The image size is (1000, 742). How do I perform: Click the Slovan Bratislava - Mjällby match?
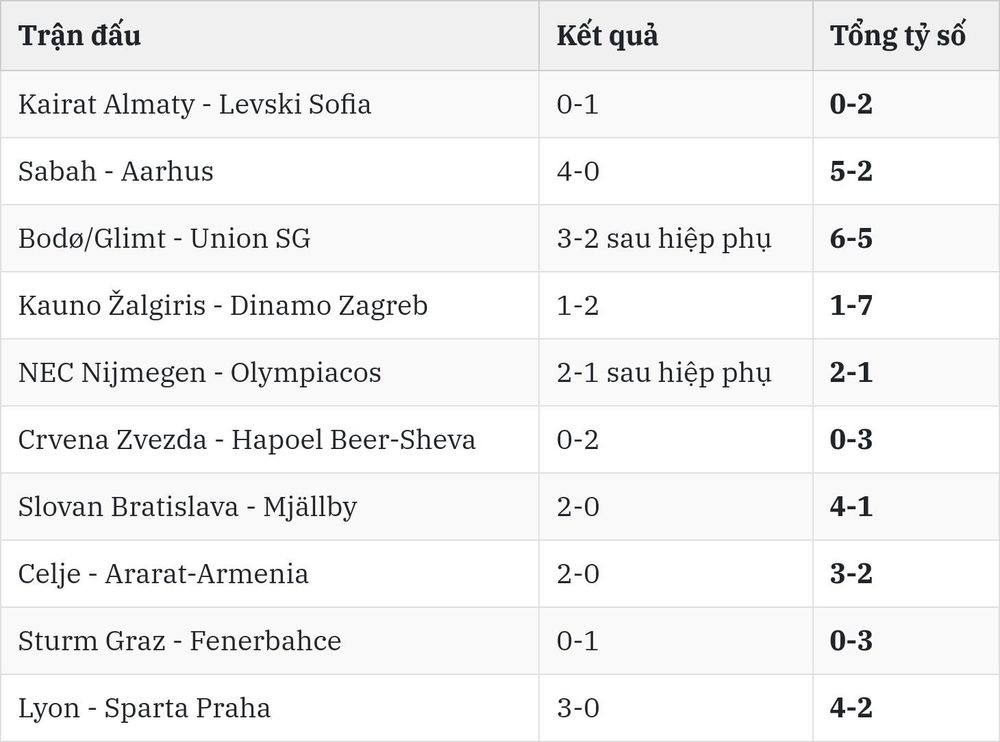188,507
